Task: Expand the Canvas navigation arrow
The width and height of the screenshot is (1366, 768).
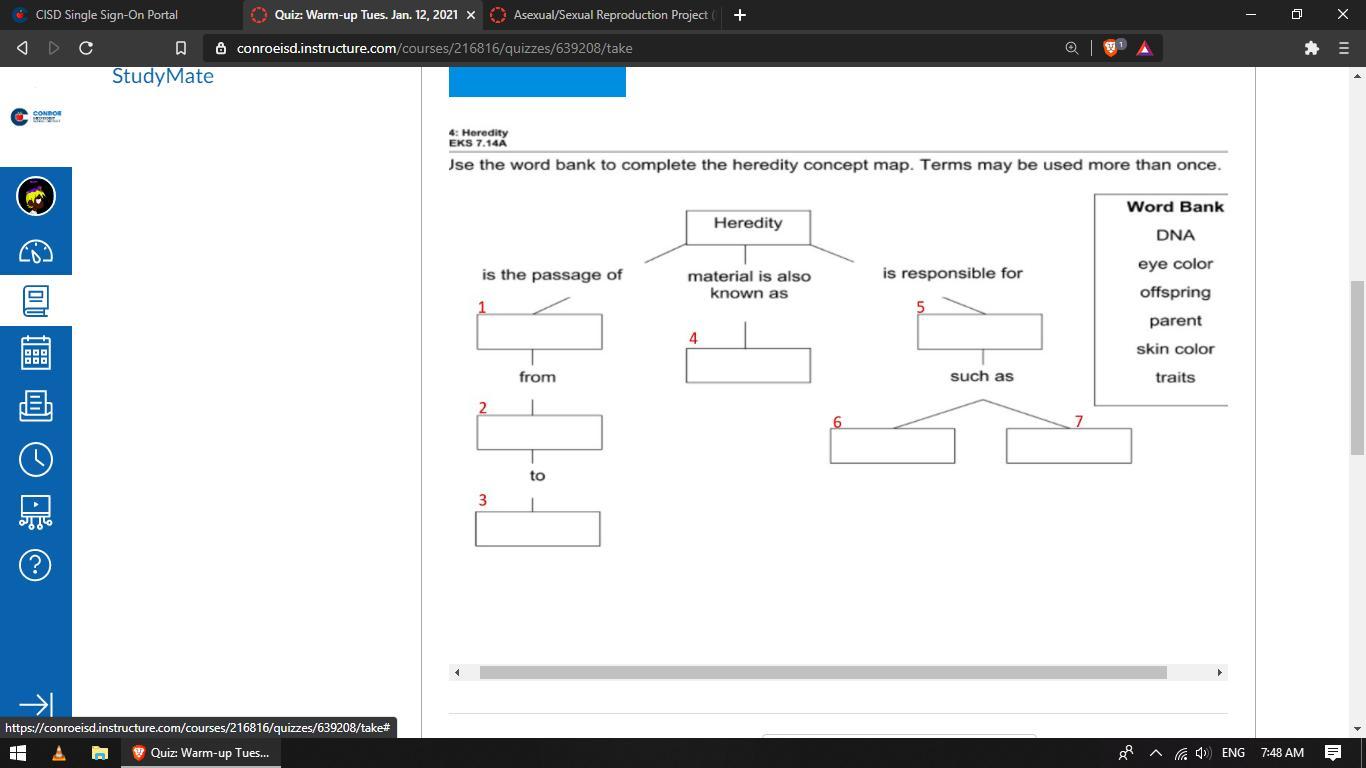Action: (x=36, y=705)
